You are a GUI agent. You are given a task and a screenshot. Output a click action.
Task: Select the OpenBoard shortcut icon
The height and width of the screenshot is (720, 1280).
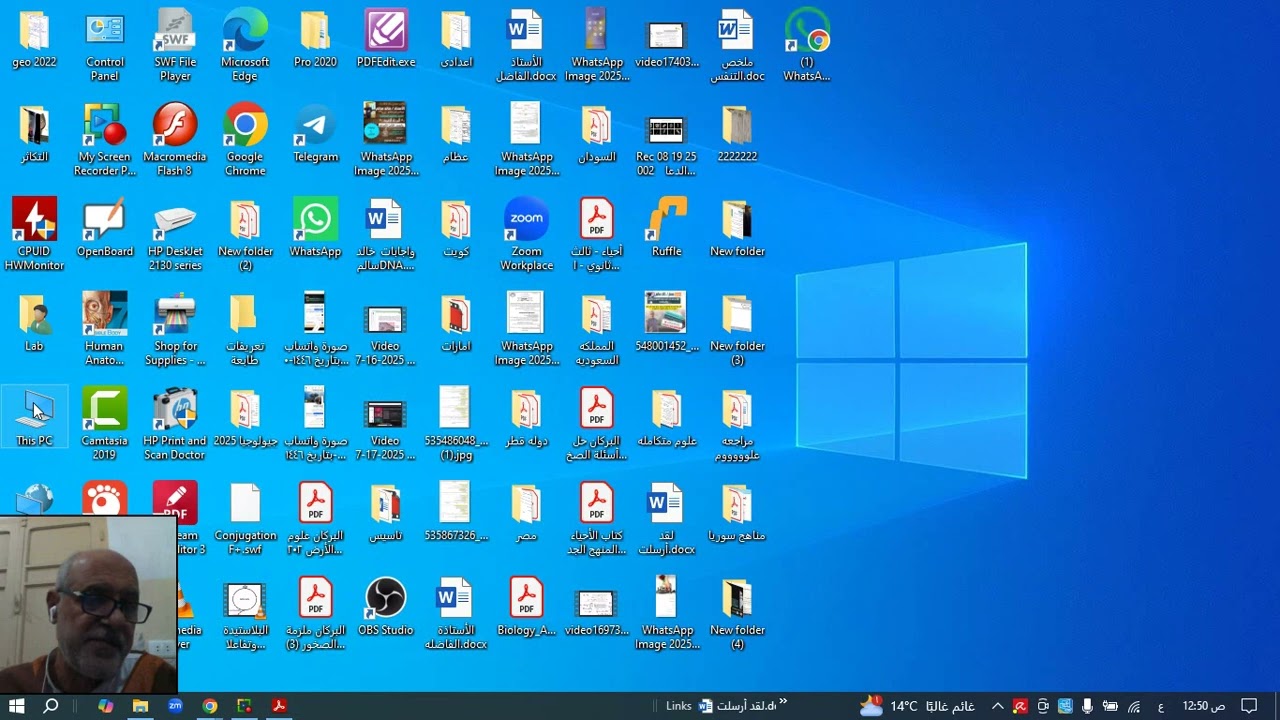pos(104,229)
